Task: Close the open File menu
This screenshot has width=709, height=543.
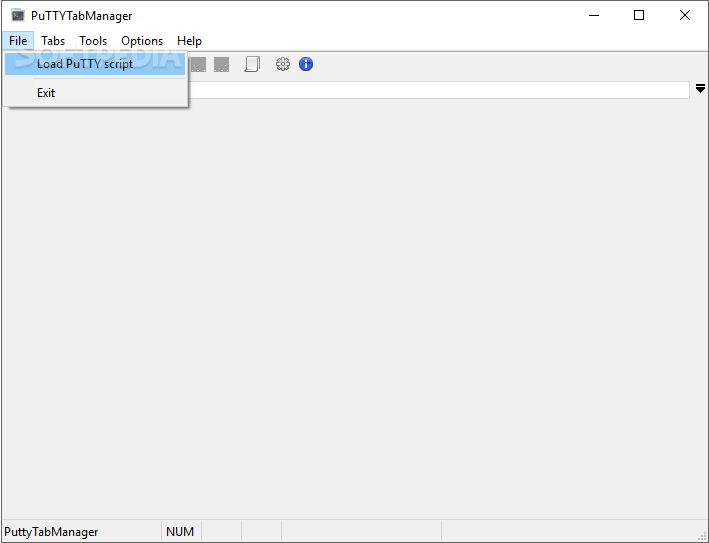Action: point(18,41)
